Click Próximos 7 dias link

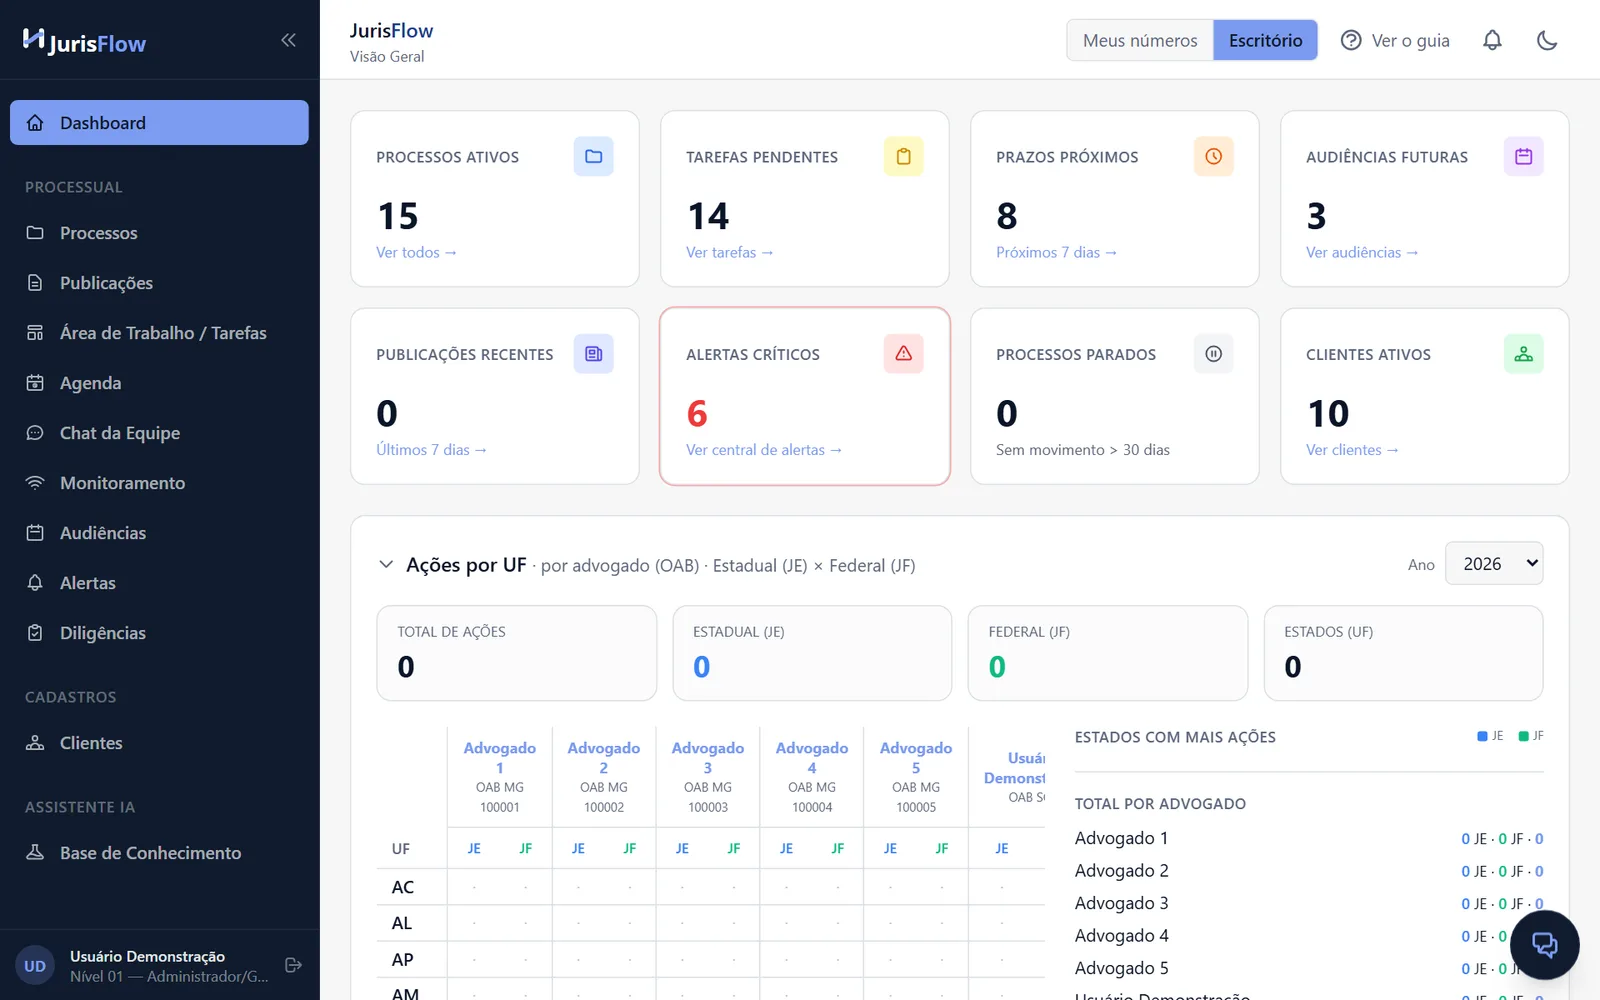coord(1056,252)
